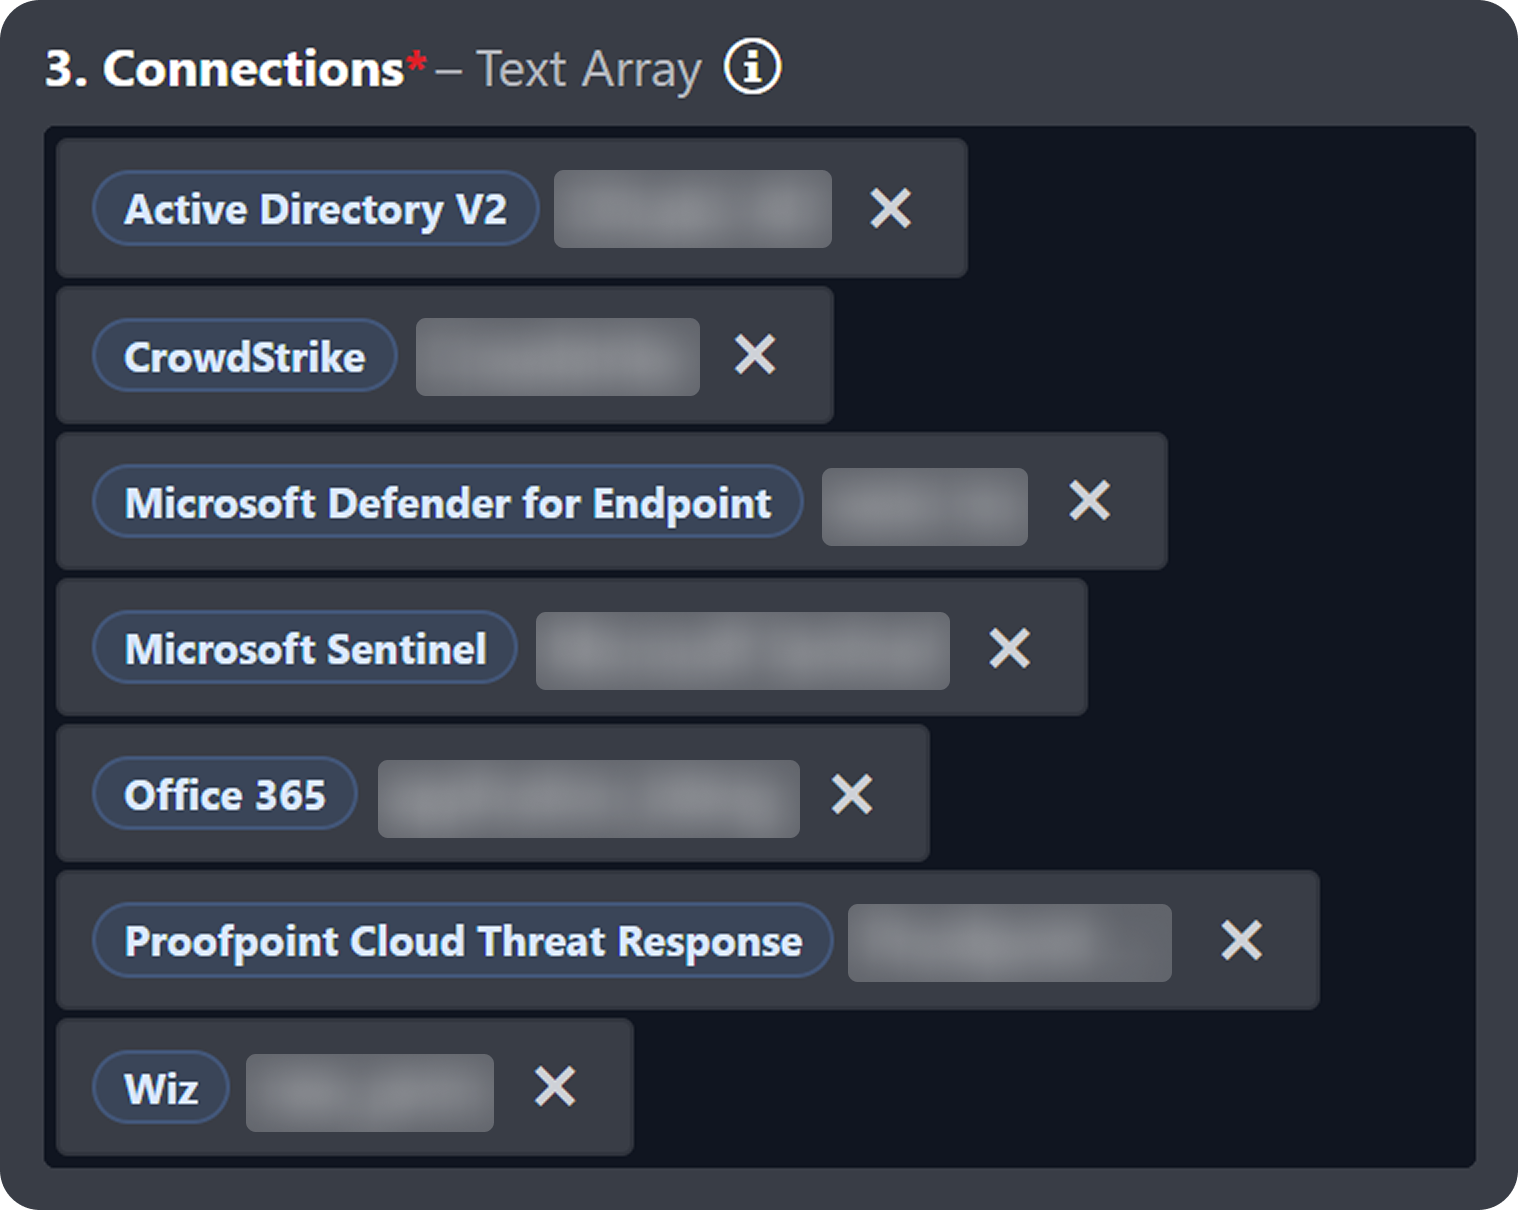Screen dimensions: 1518x1210
Task: Click the Office 365 tag
Action: pyautogui.click(x=225, y=795)
